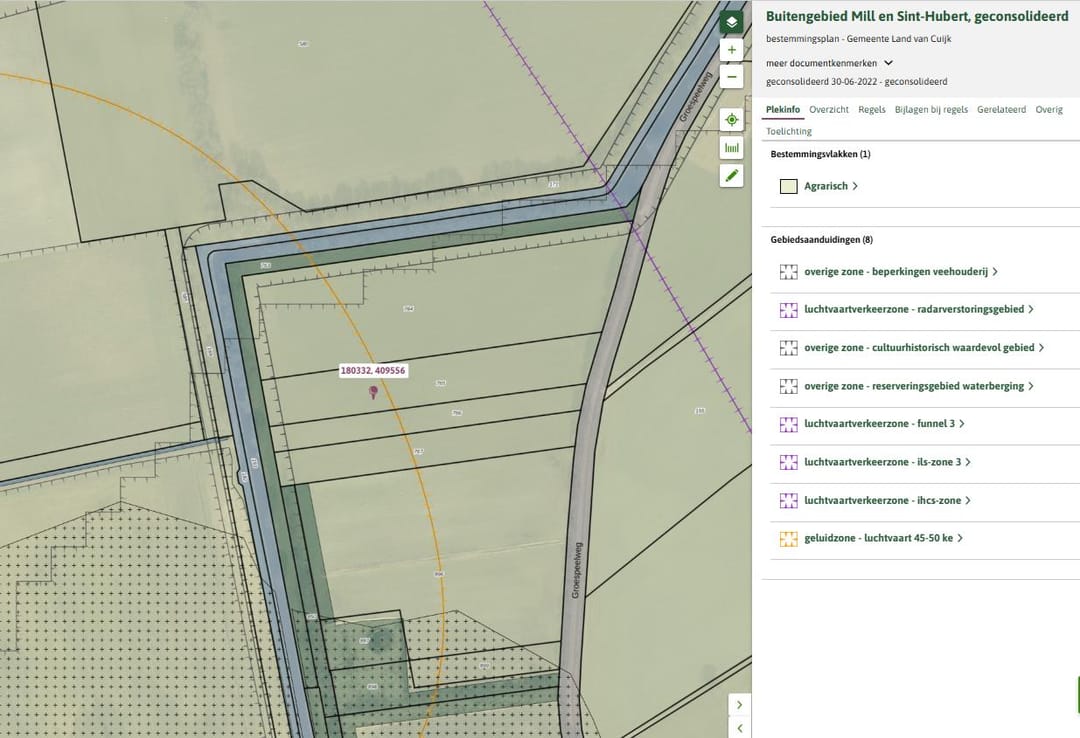Open the map layers panel

(x=732, y=22)
